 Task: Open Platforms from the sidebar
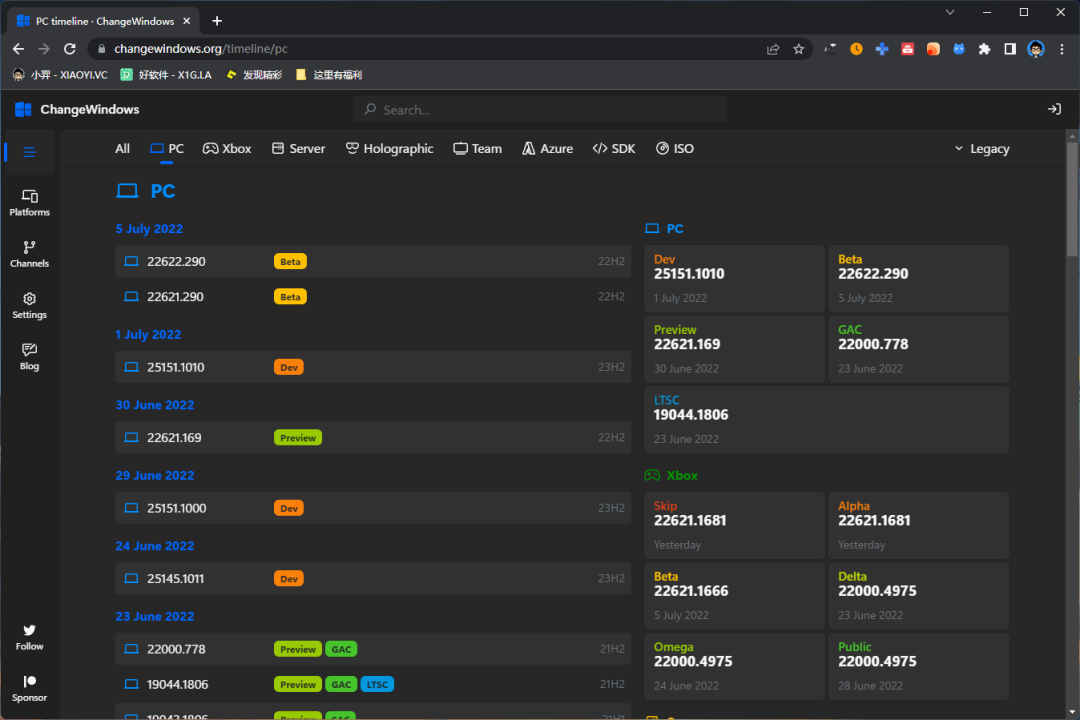point(29,202)
